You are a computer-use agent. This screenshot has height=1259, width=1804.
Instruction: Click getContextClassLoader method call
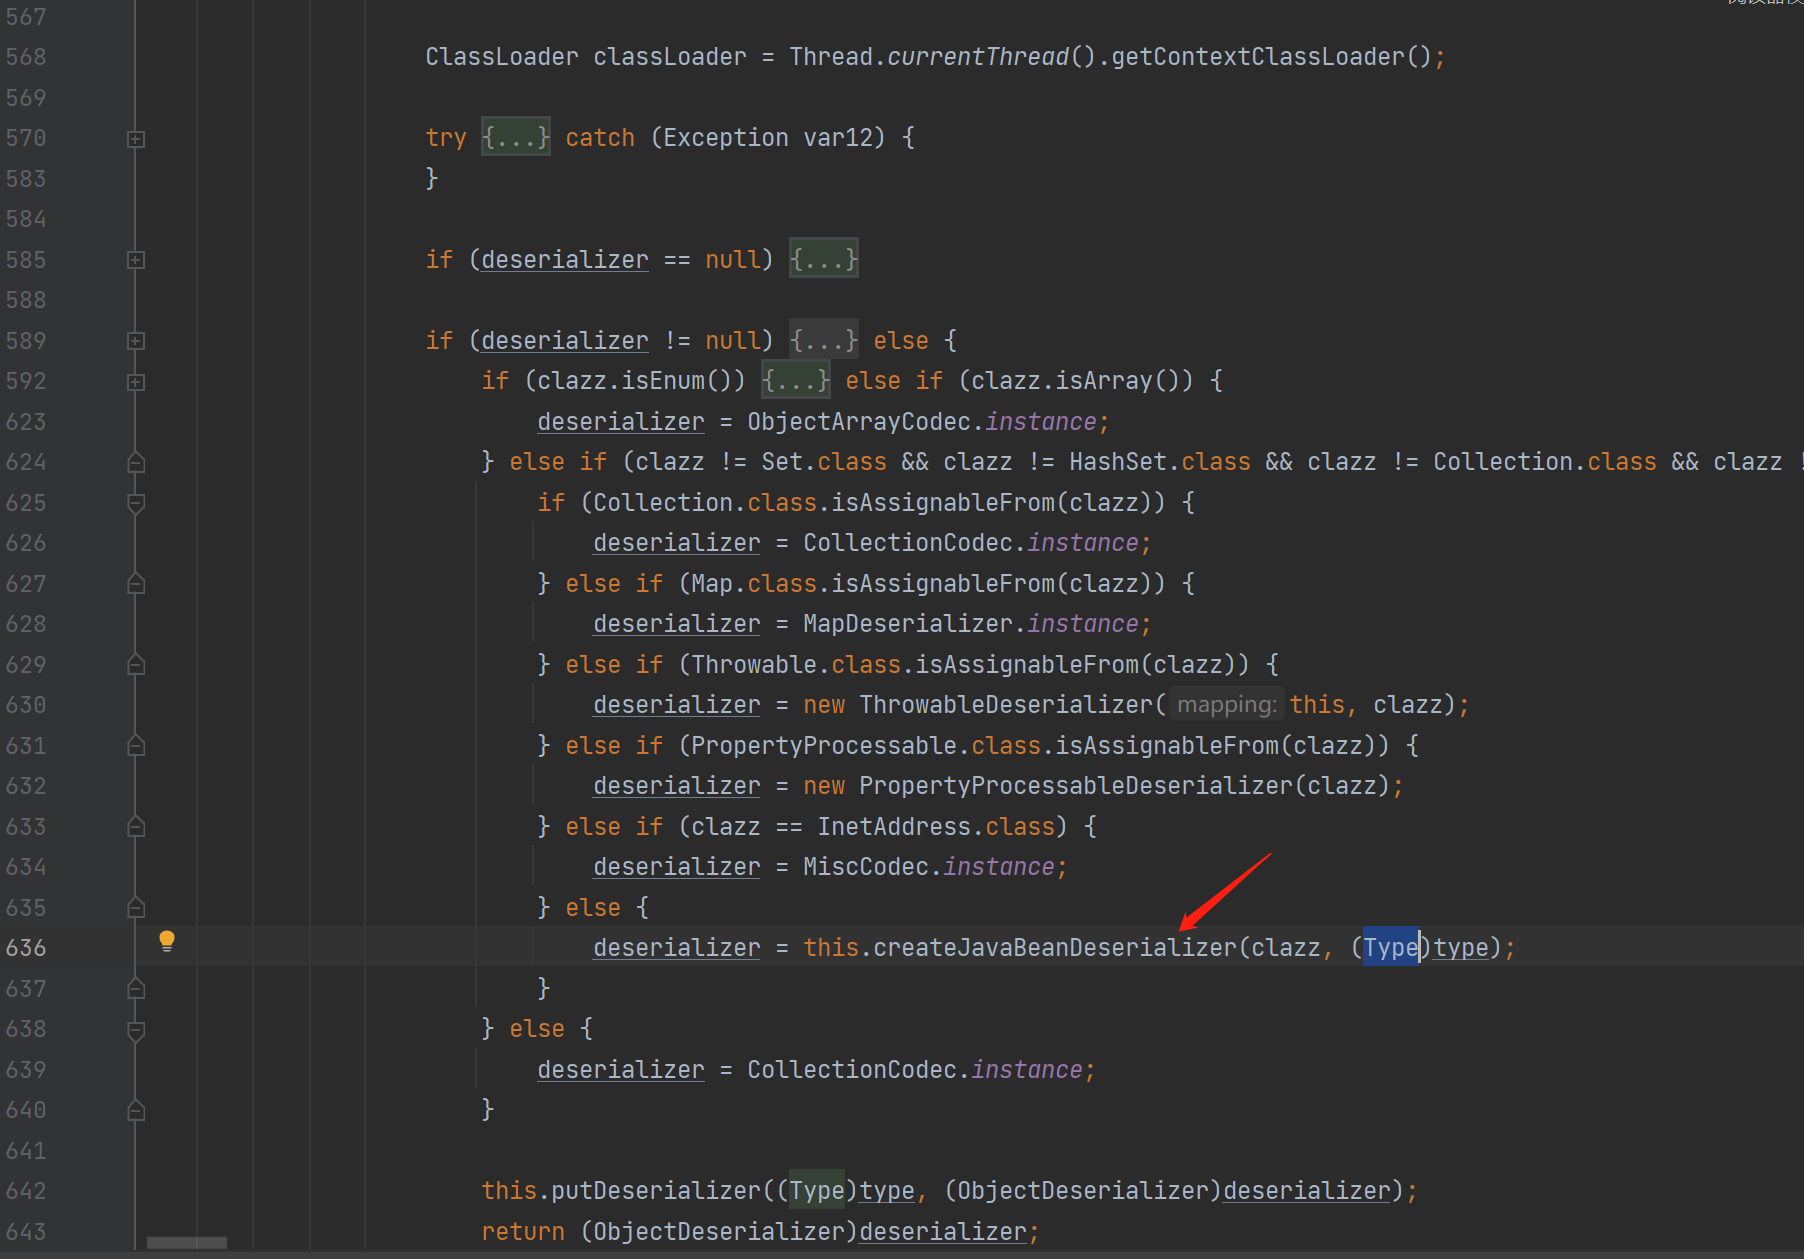click(x=1258, y=56)
